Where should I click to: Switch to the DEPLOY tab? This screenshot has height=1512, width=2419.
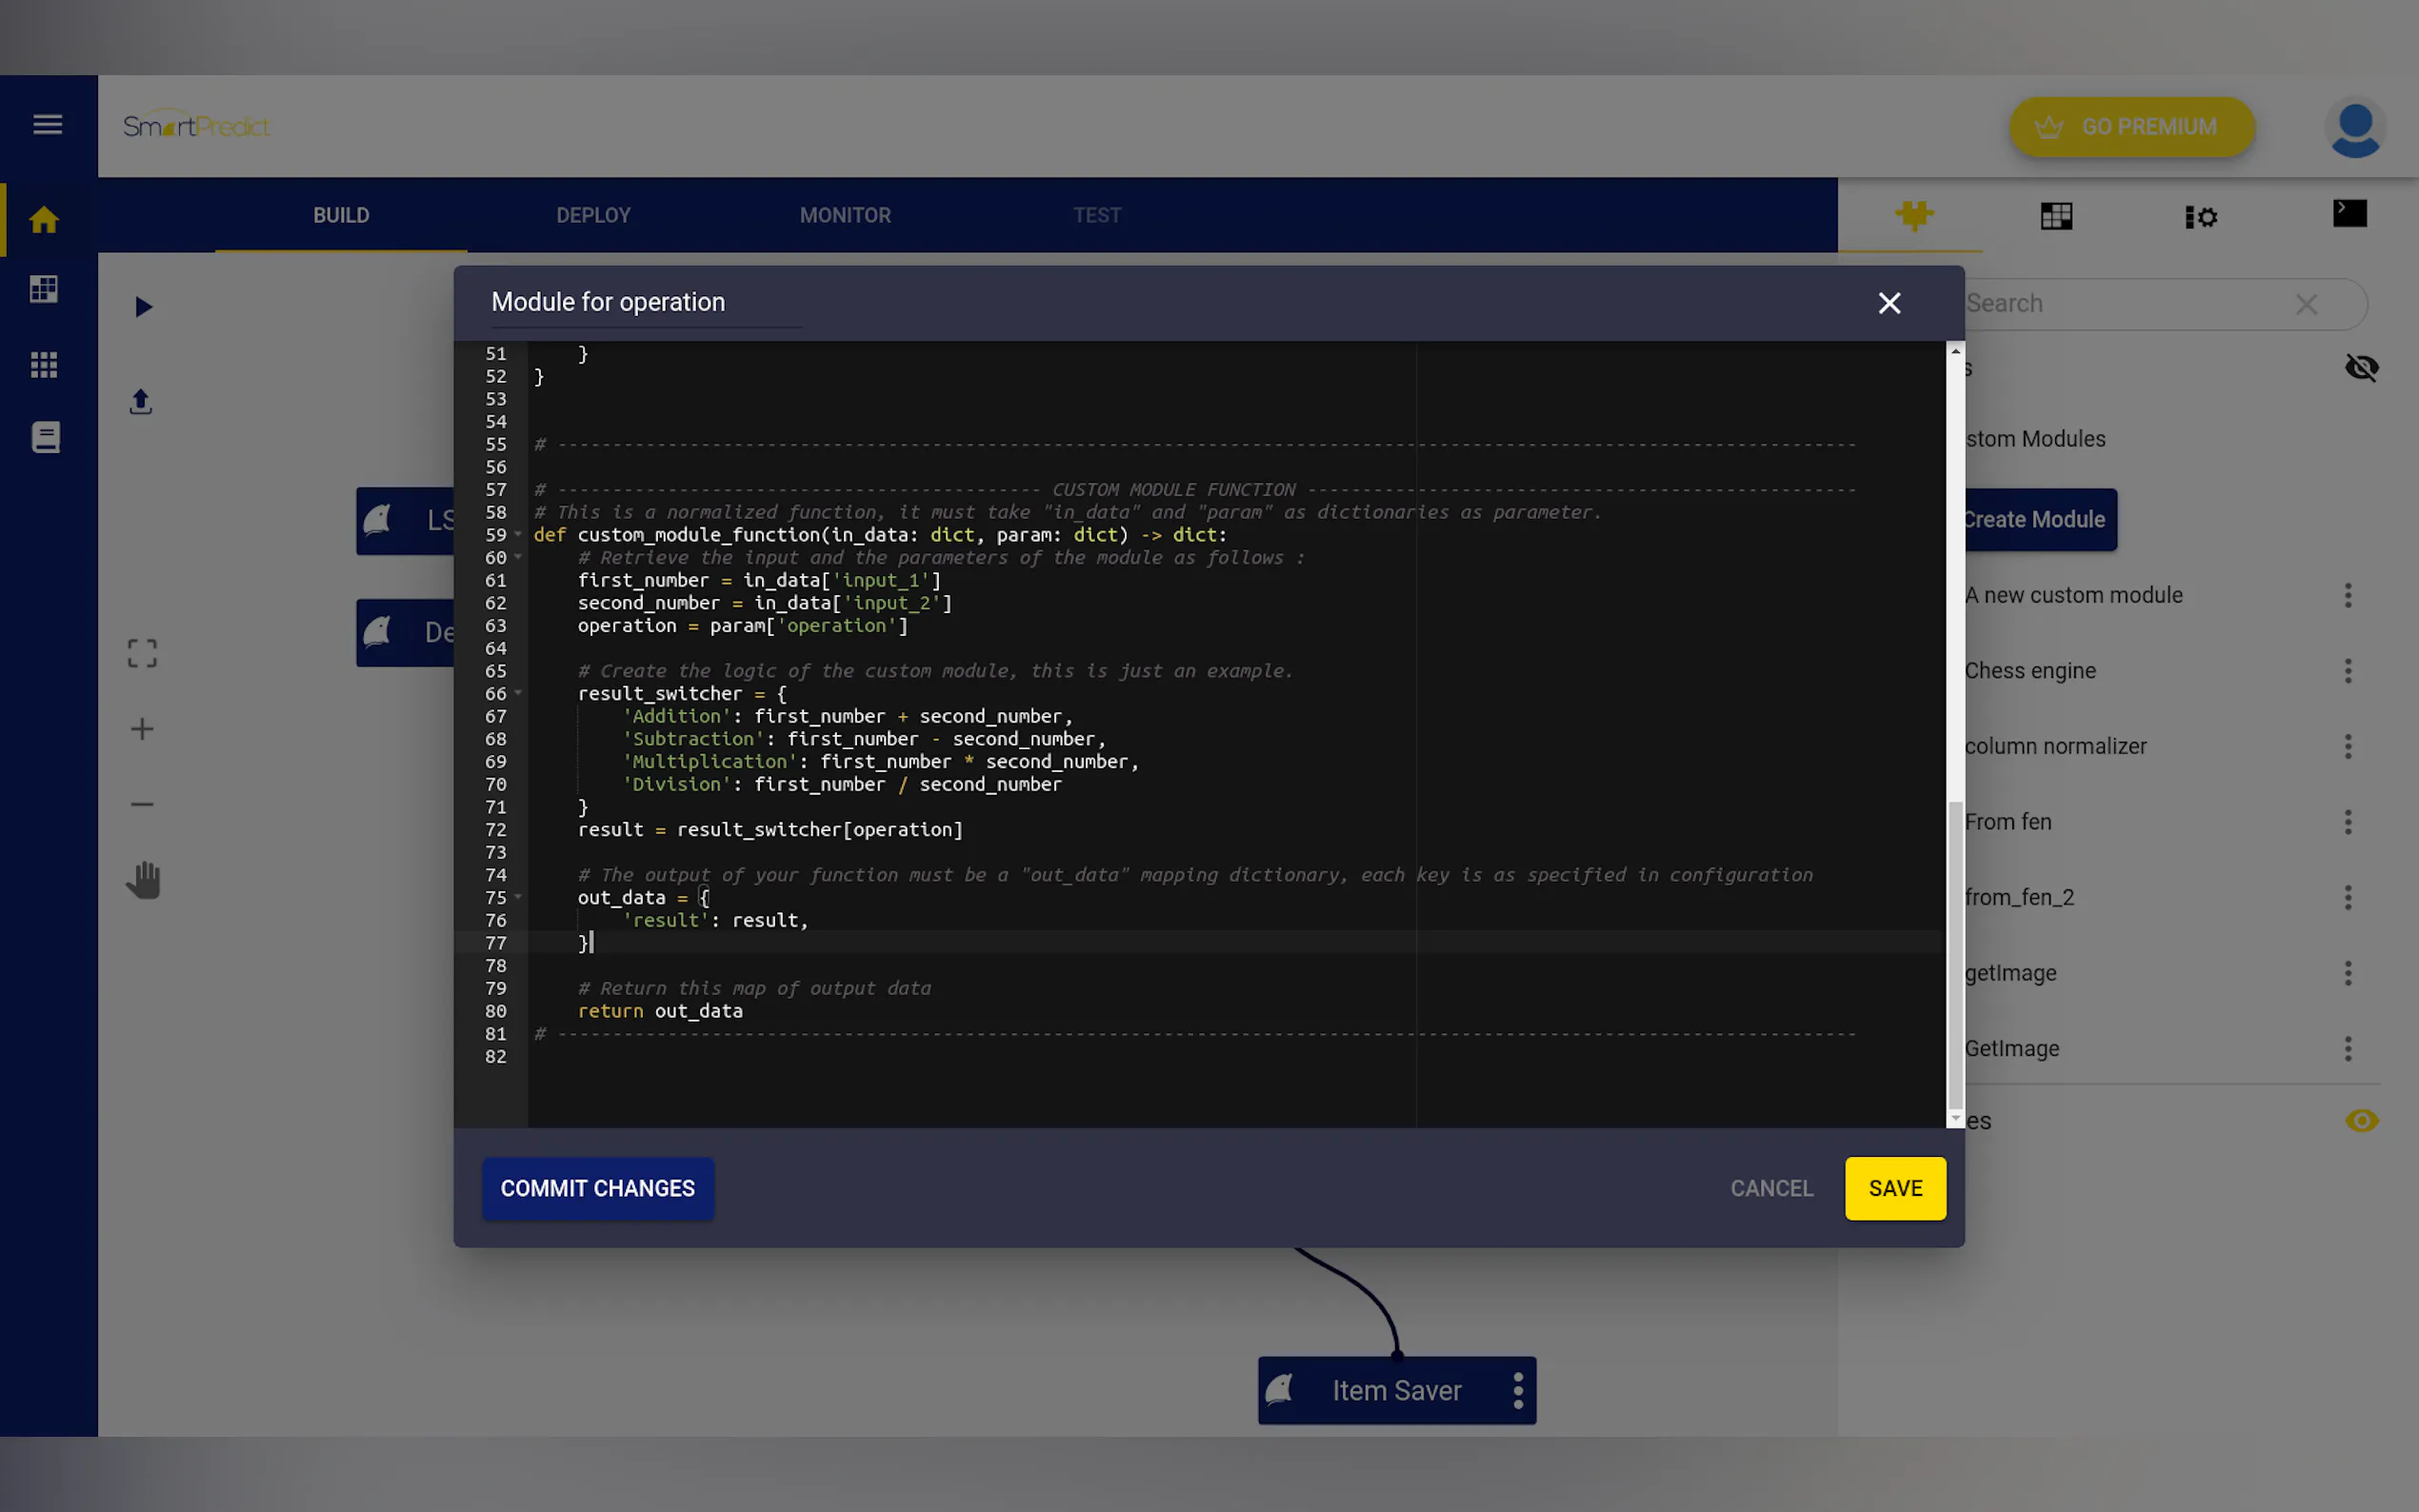(593, 215)
